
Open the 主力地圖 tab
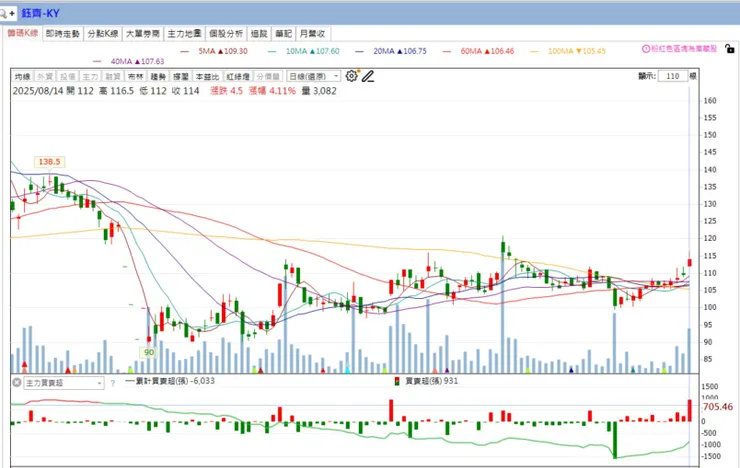coord(185,33)
